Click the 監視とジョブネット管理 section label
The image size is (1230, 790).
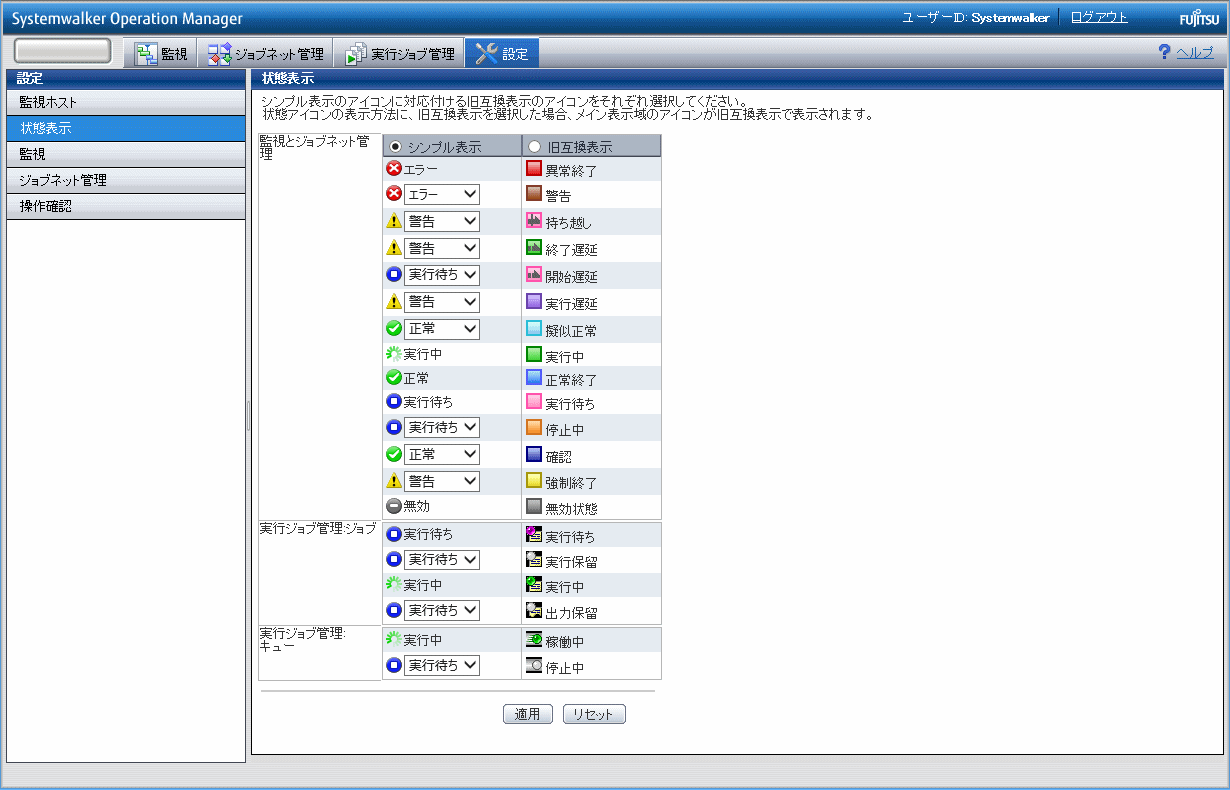point(314,147)
